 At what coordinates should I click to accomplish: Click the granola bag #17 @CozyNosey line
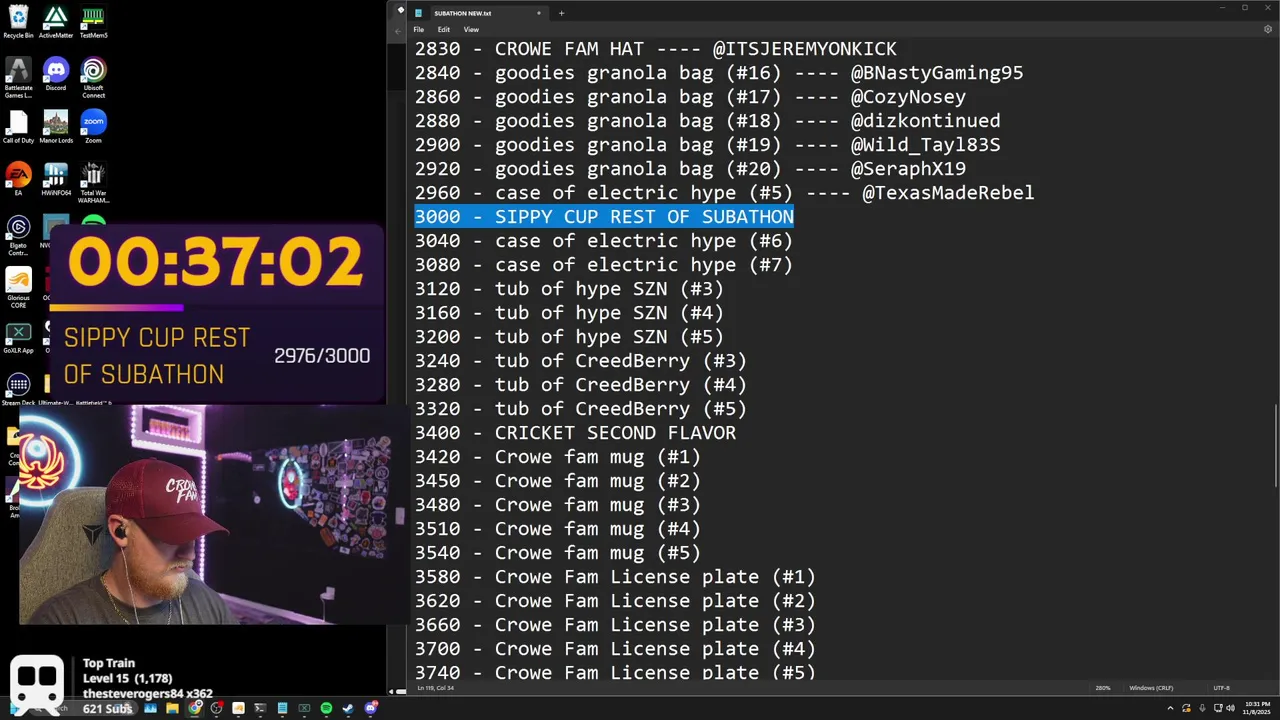[x=690, y=97]
